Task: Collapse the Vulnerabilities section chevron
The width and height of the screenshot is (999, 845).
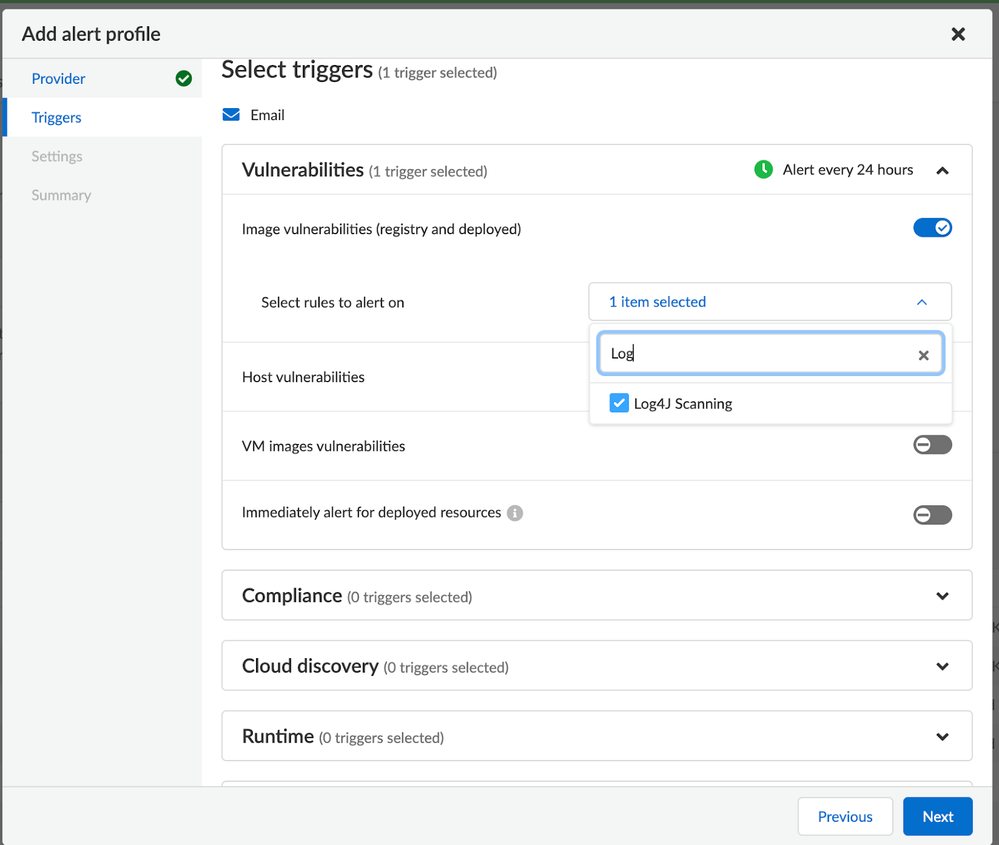Action: [x=942, y=171]
